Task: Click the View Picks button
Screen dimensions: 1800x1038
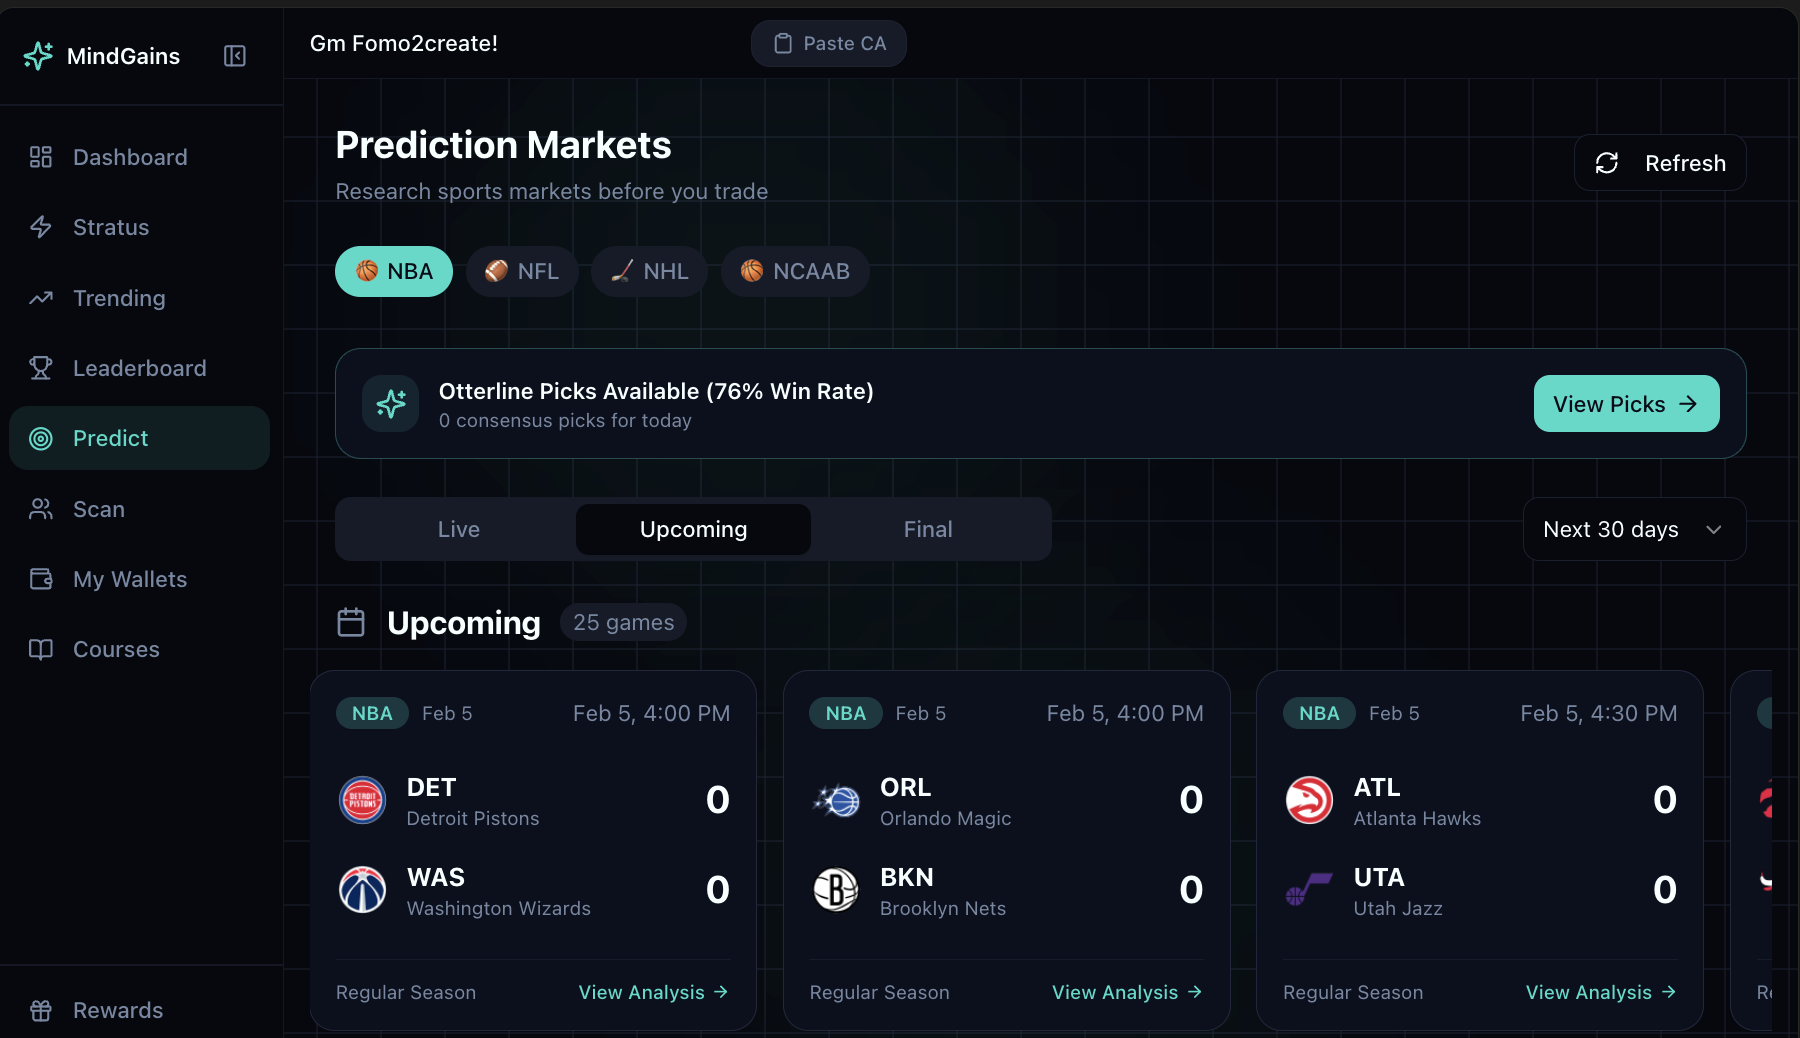Action: click(x=1626, y=404)
